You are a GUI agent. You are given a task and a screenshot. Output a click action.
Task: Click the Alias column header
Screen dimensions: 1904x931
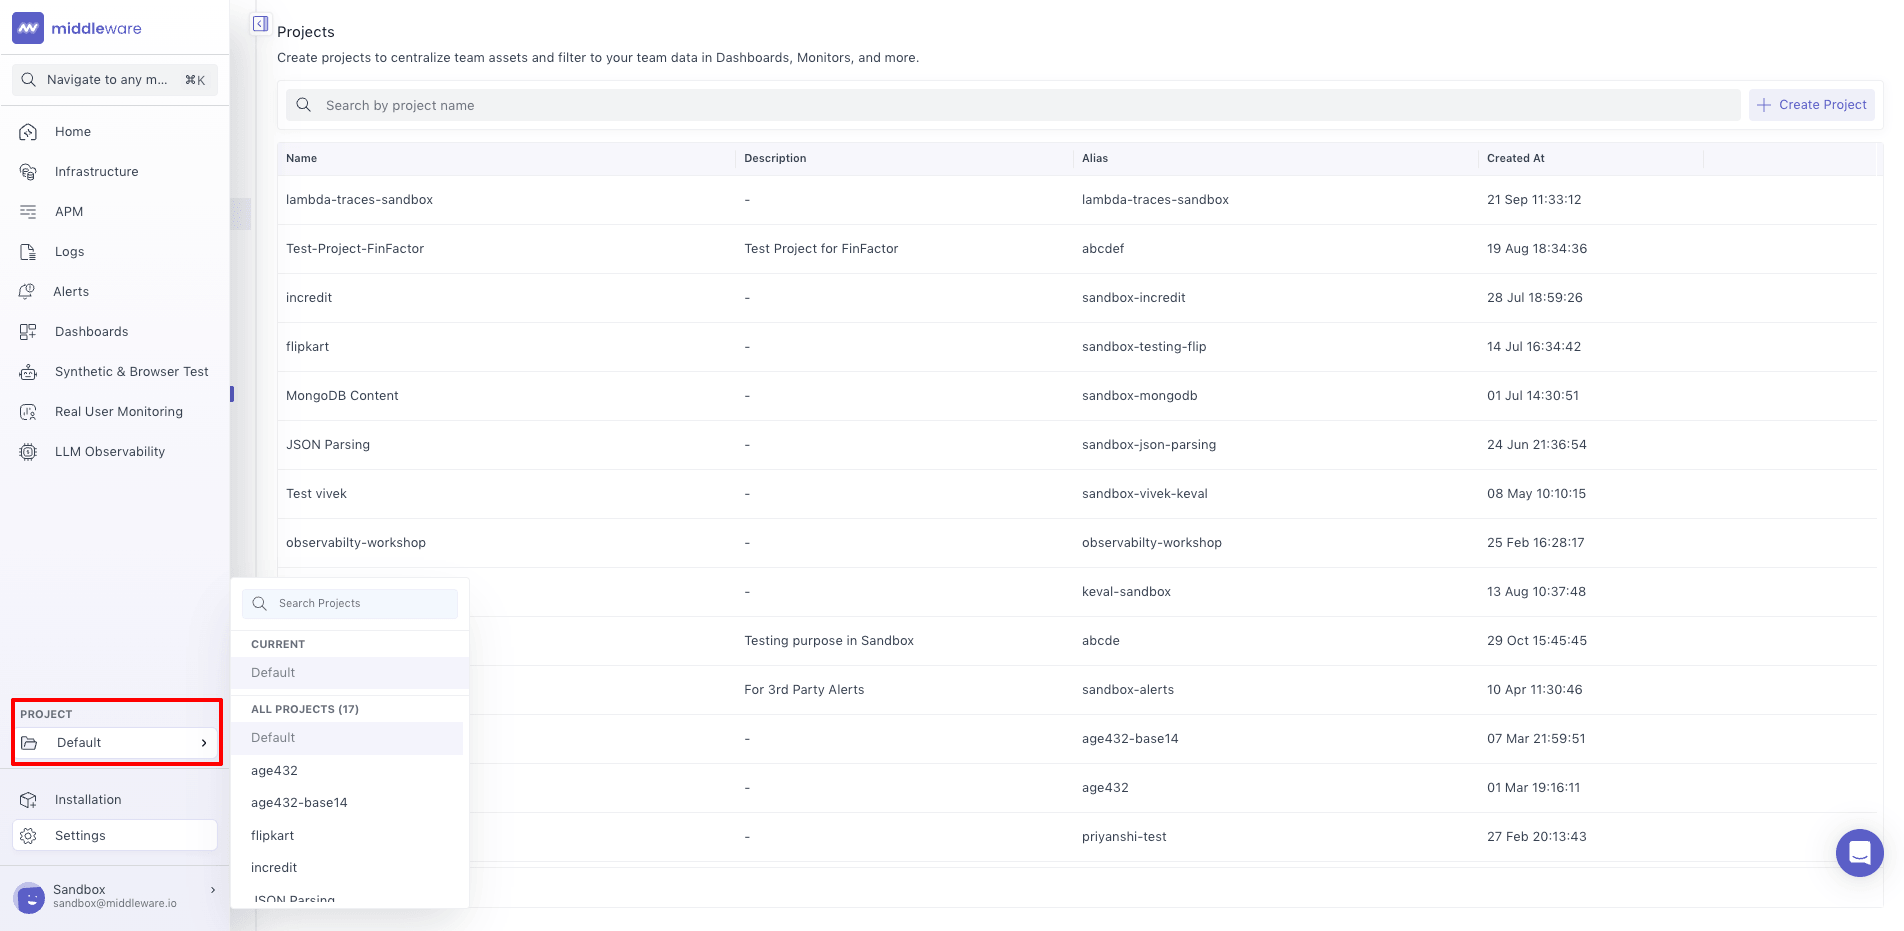(x=1094, y=158)
